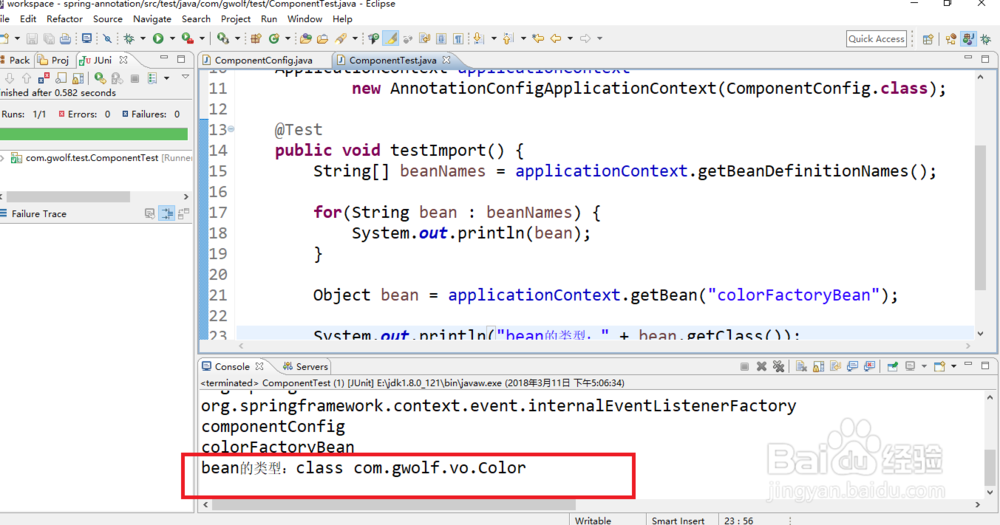The height and width of the screenshot is (525, 1000).
Task: Open the Navigate menu
Action: 152,19
